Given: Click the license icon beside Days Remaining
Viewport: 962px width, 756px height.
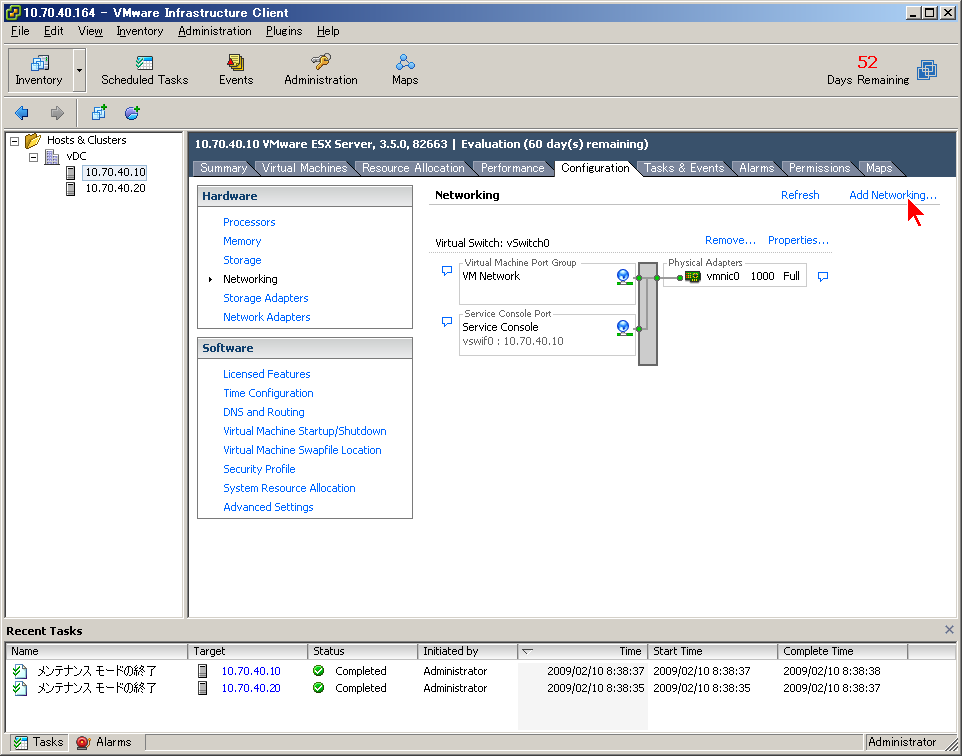Looking at the screenshot, I should tap(927, 70).
